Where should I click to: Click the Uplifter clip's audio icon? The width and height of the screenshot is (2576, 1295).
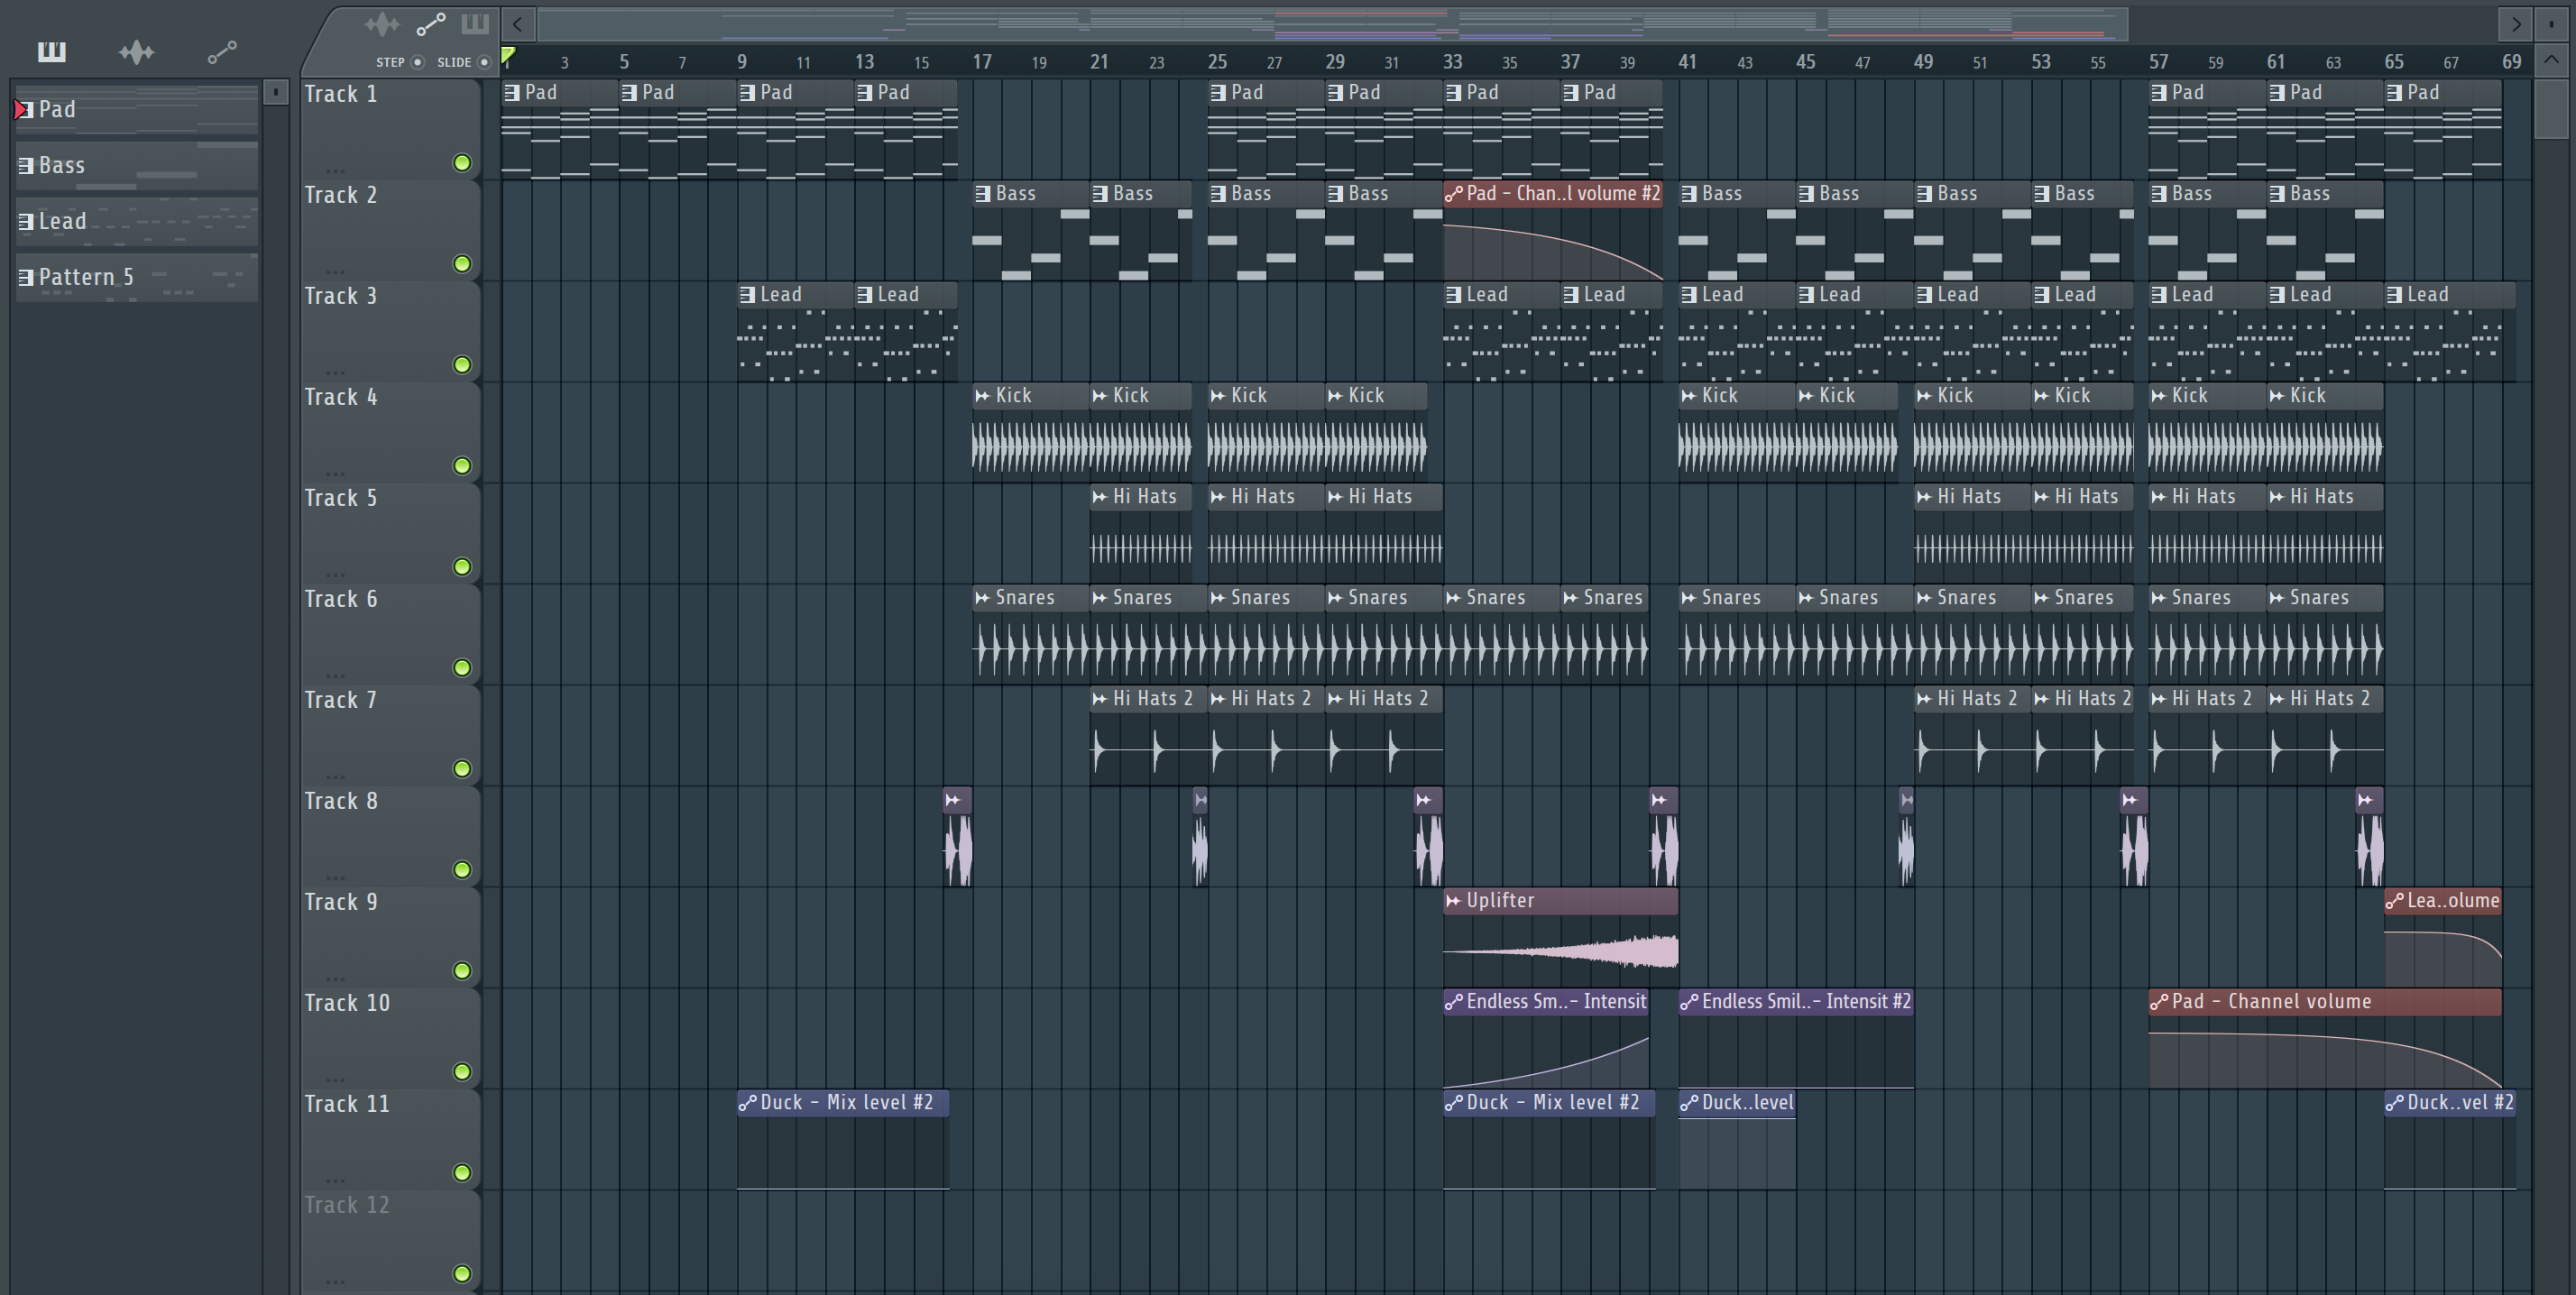tap(1453, 901)
